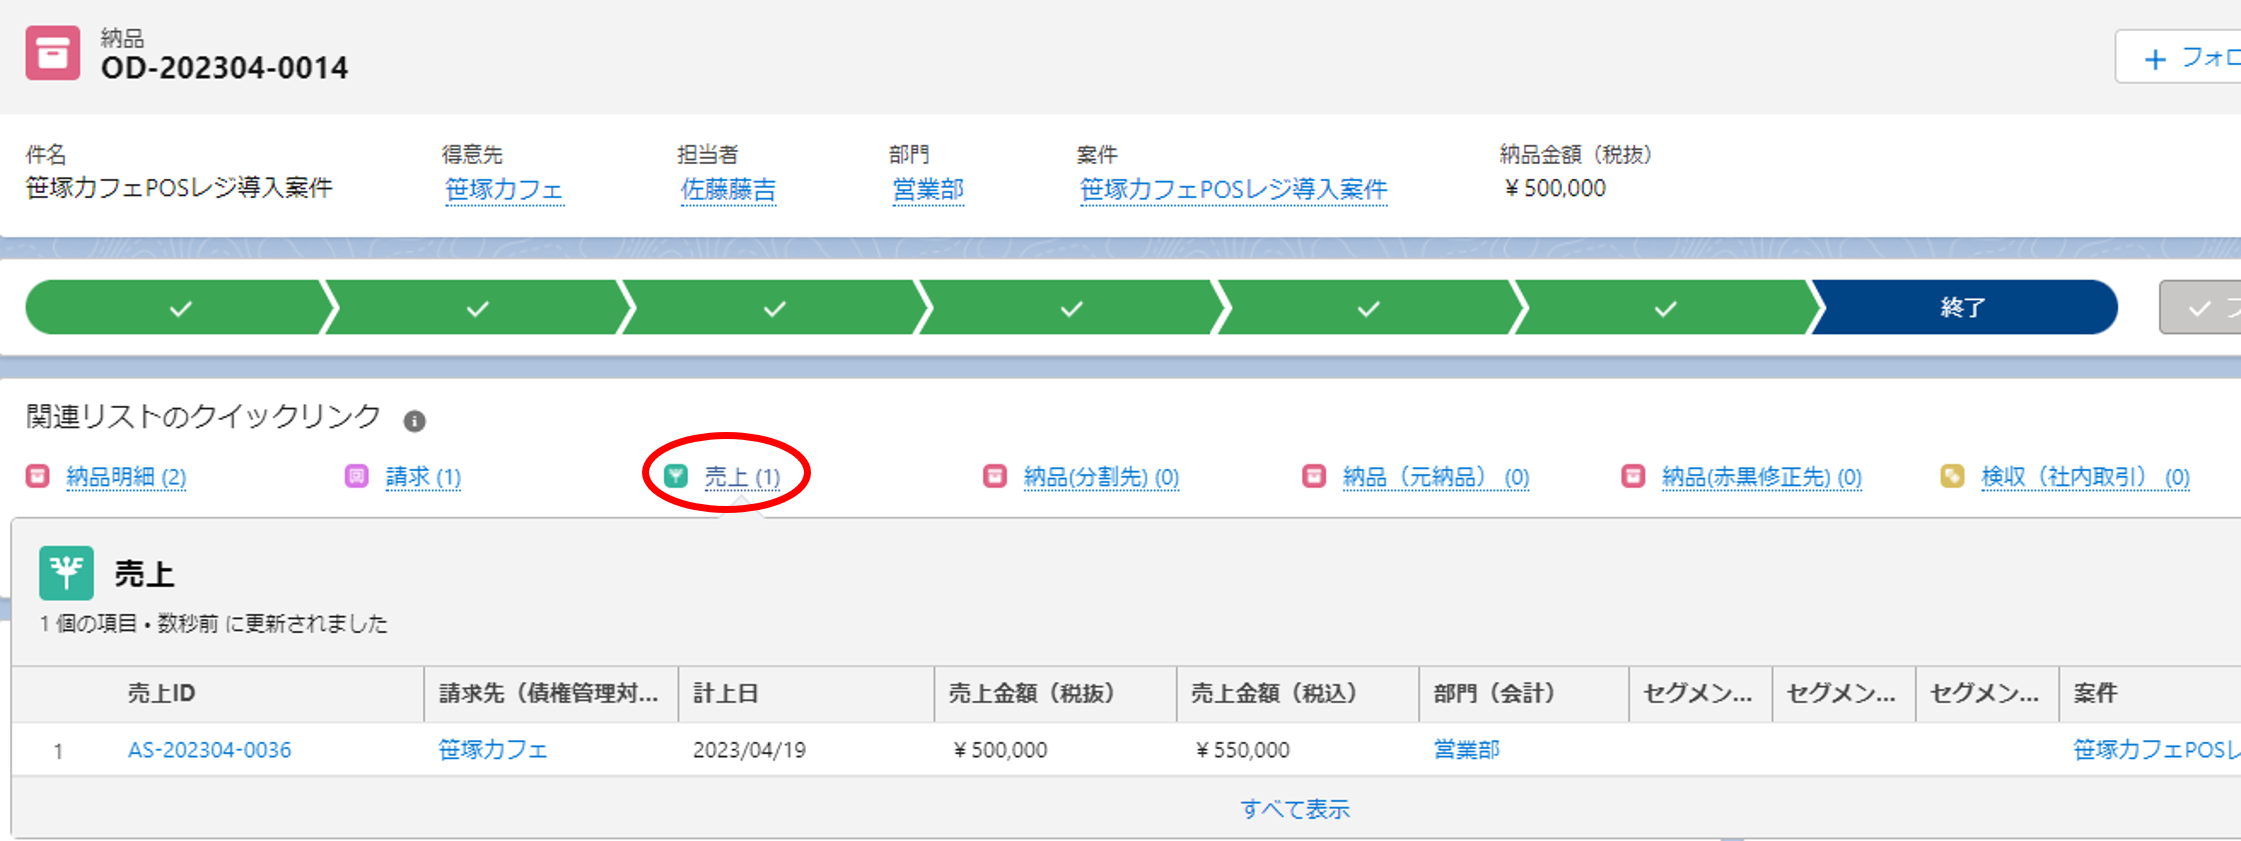Open the 佐藤藤吉 owner link
Image resolution: width=2241 pixels, height=841 pixels.
click(728, 189)
